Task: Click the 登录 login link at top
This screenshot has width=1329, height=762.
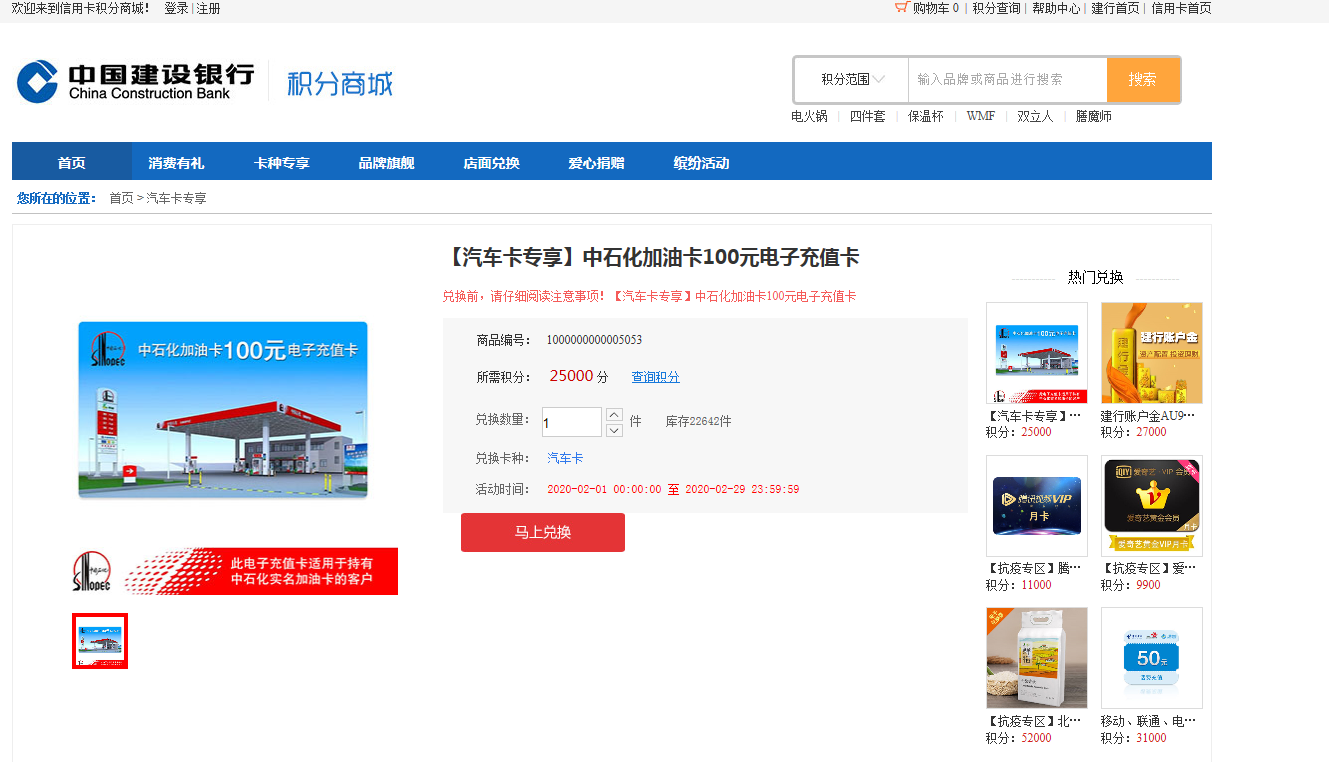Action: [x=176, y=8]
